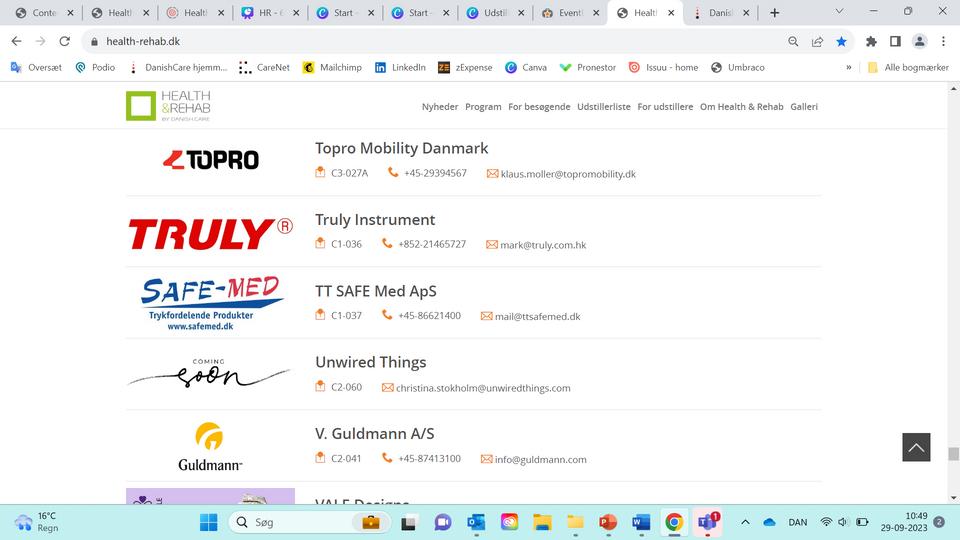The image size is (960, 540).
Task: Open the browser side panel icon
Action: click(895, 41)
